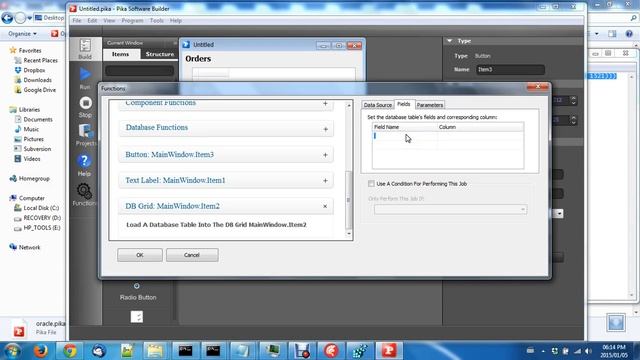This screenshot has height=360, width=640.
Task: Click OK in Functions dialog
Action: pyautogui.click(x=140, y=255)
